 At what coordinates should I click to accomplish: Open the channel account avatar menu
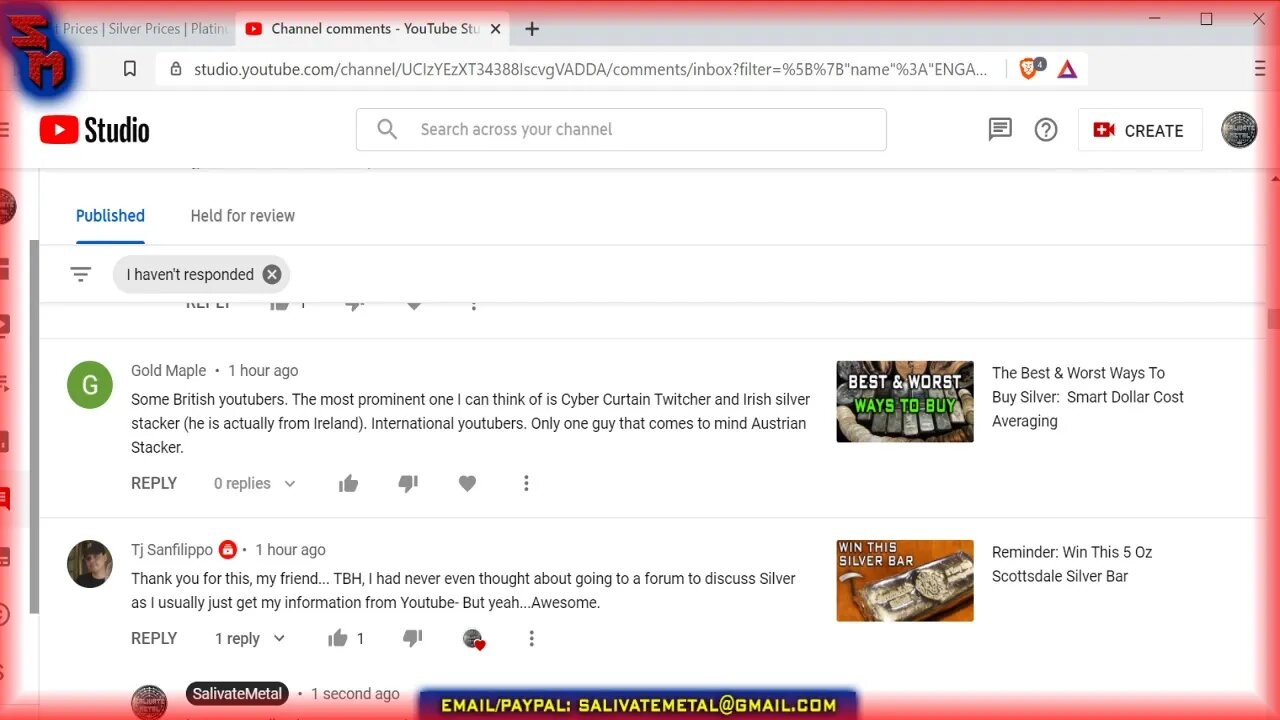click(x=1239, y=130)
